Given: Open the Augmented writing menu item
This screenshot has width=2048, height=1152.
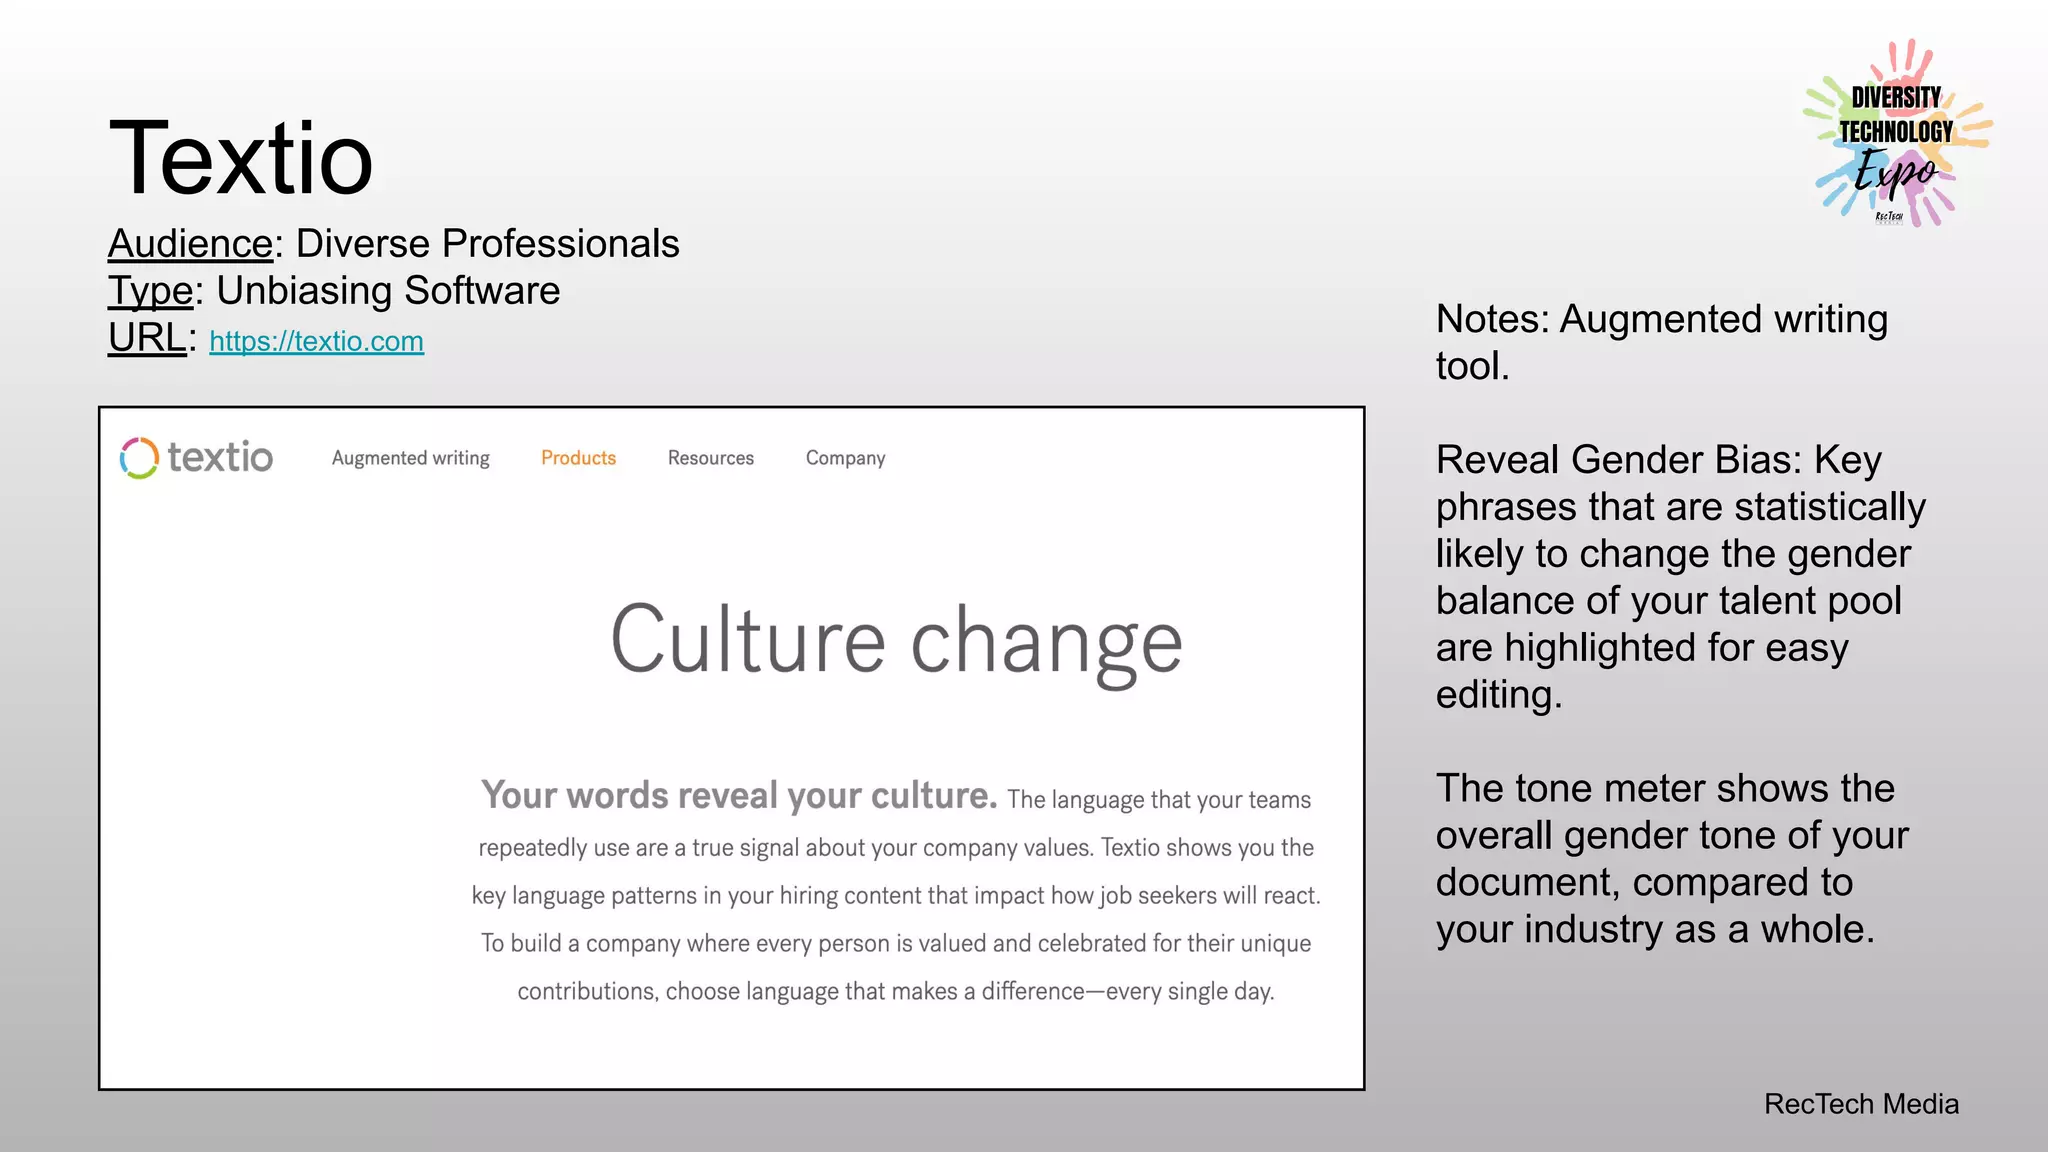Looking at the screenshot, I should tap(411, 458).
